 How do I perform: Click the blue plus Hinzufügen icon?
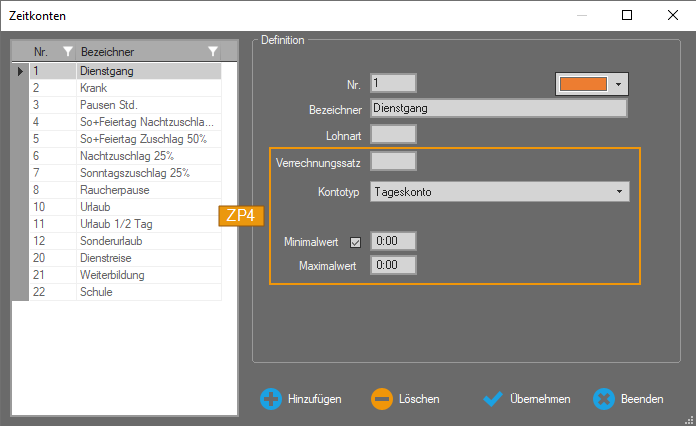tap(270, 399)
